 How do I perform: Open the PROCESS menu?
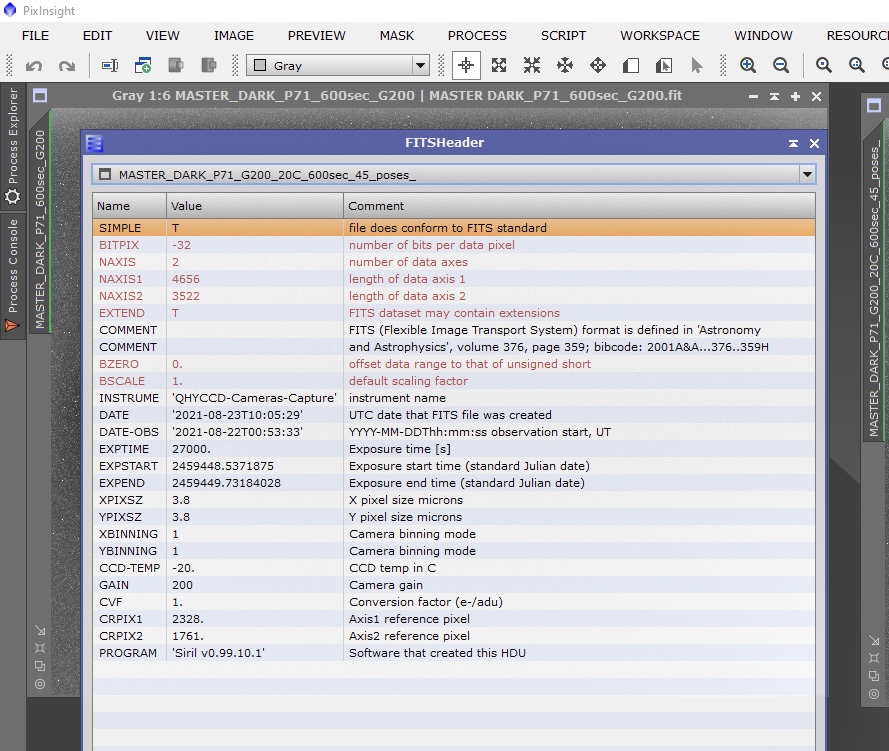477,36
